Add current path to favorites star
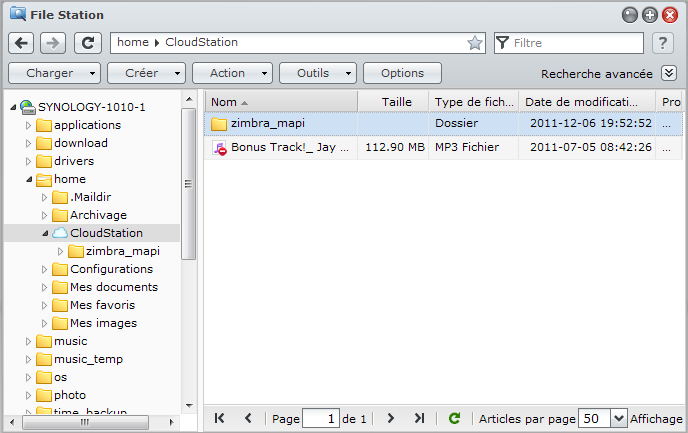Screen dimensions: 688x433 pos(474,43)
